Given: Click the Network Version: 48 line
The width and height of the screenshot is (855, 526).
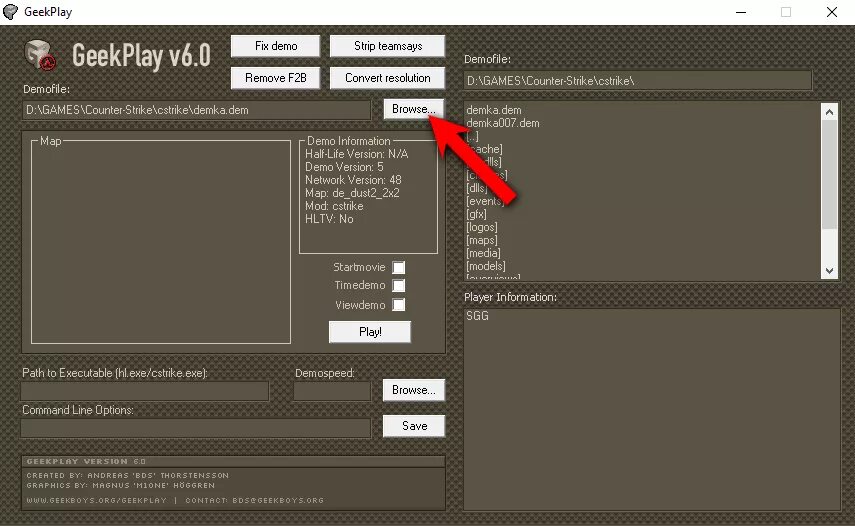Looking at the screenshot, I should click(353, 180).
